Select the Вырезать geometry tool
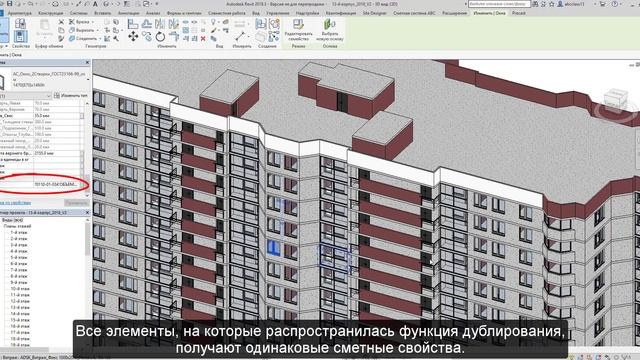Screen dimensions: 640x360 (x=82, y=30)
